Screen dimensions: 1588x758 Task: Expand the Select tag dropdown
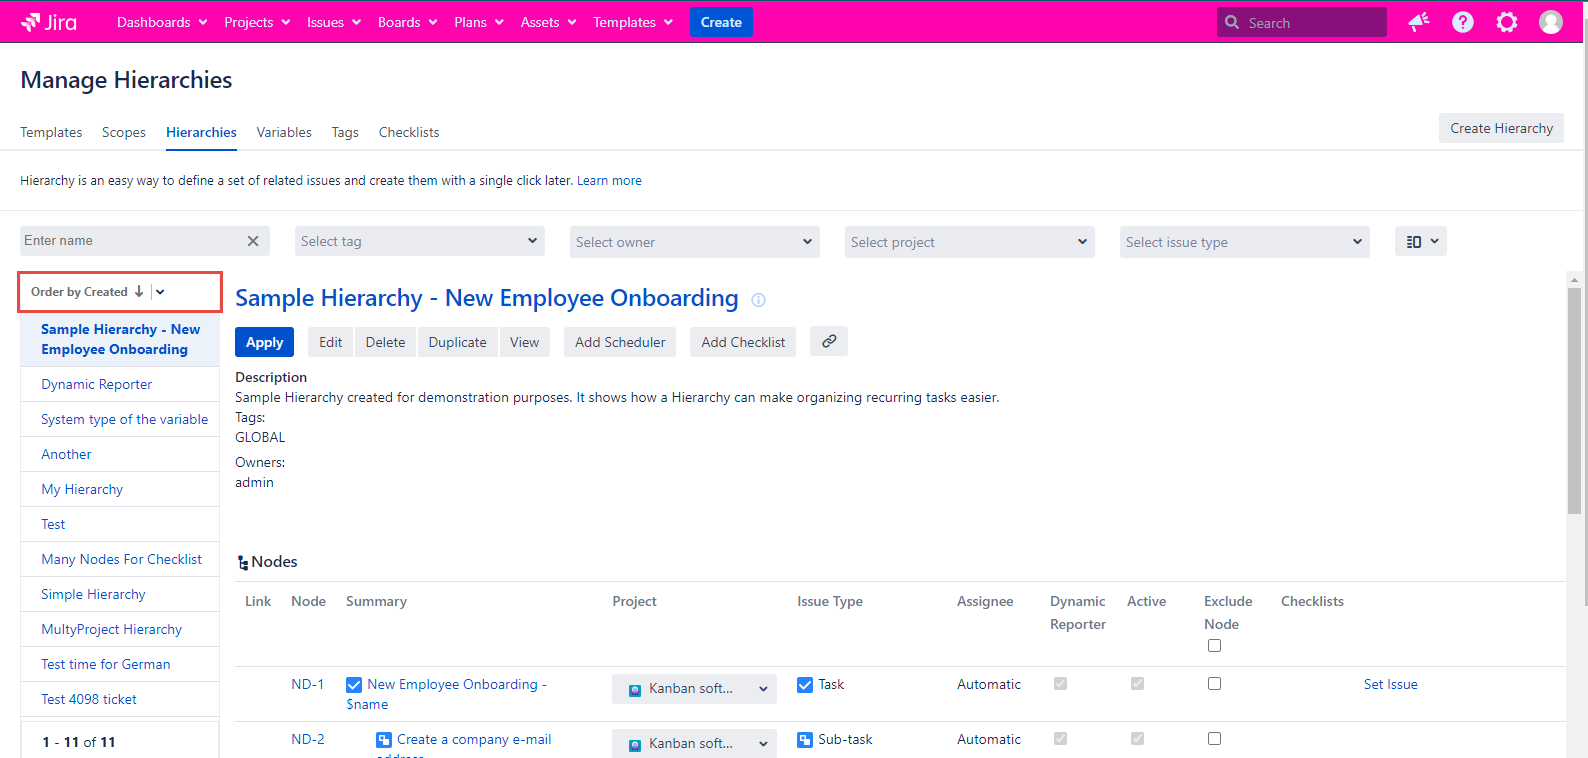[x=419, y=242]
